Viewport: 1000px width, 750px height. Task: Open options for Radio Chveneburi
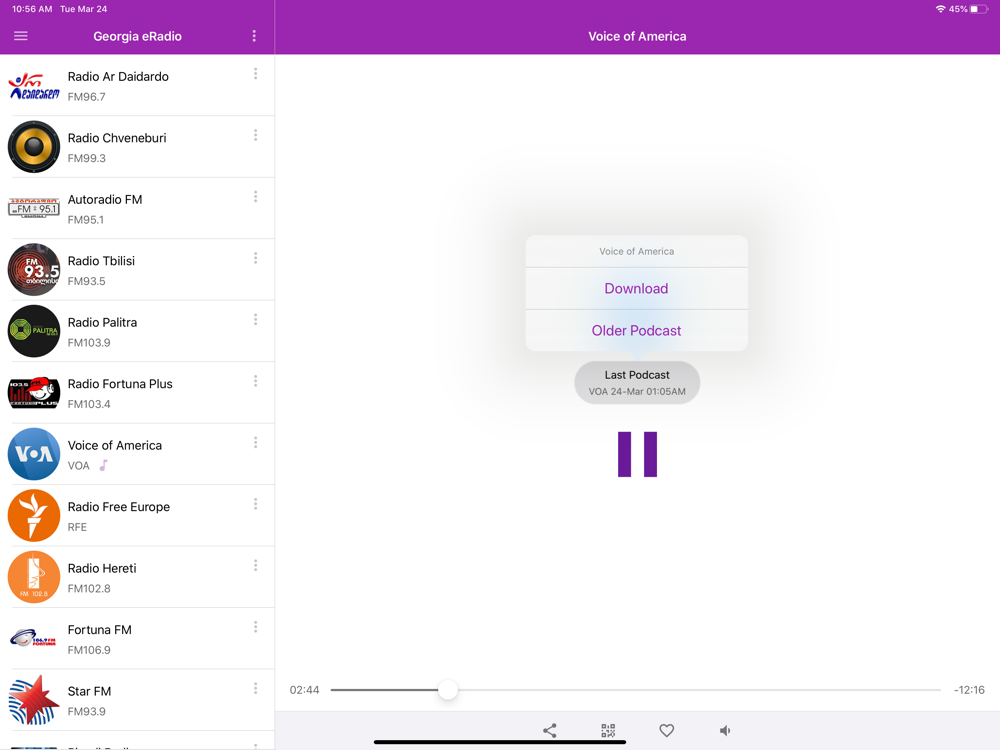tap(256, 135)
